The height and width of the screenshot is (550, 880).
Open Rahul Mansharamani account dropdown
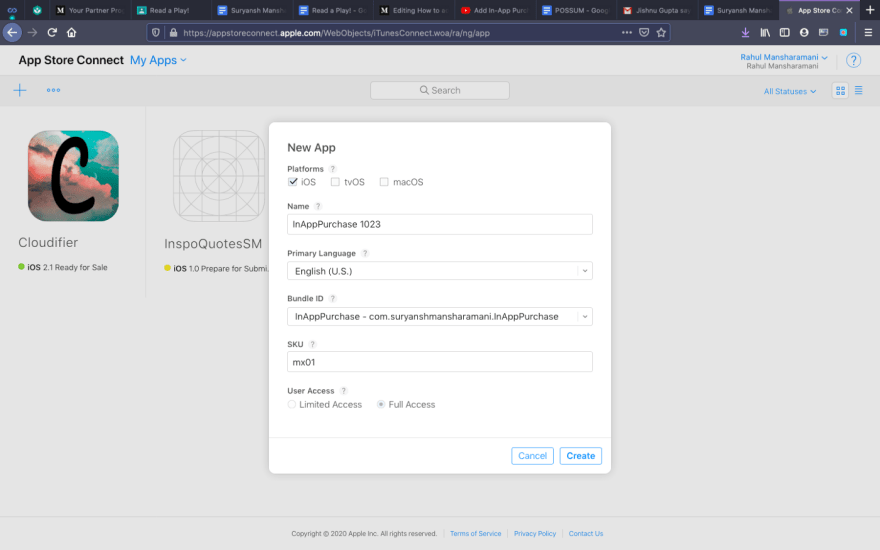783,57
